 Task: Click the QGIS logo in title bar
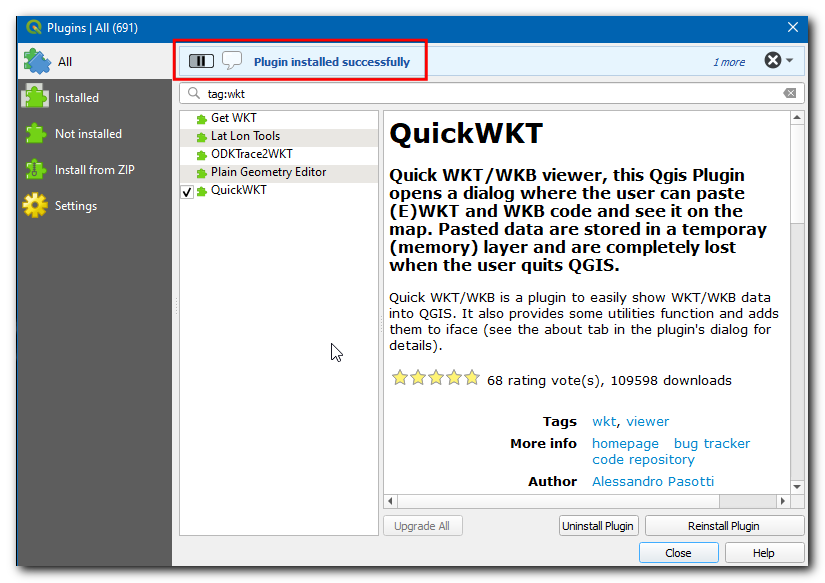pyautogui.click(x=33, y=27)
